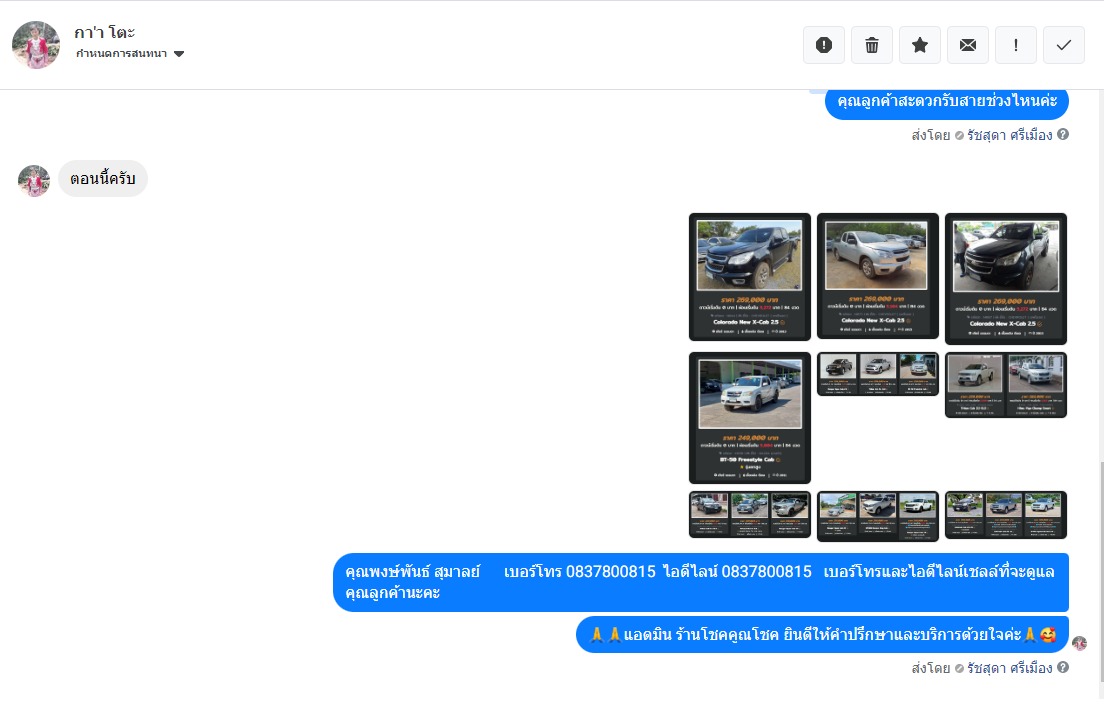Open the middle collage image in bottom row
Viewport: 1104px width, 710px height.
878,516
